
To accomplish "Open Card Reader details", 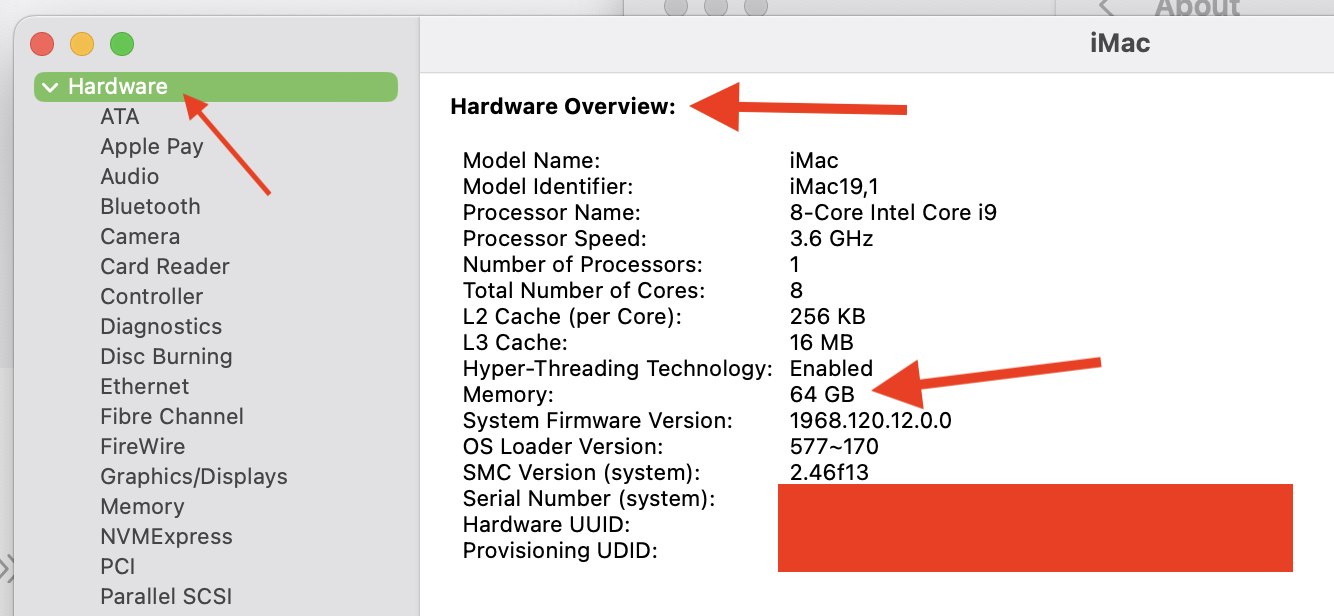I will tap(165, 267).
